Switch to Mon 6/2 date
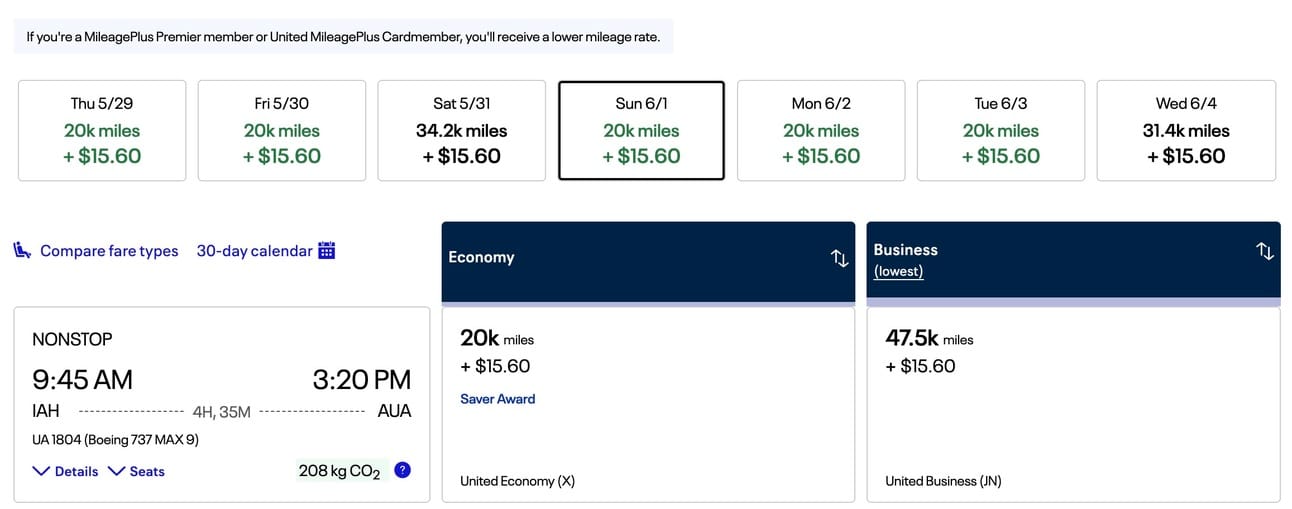Viewport: 1292px width, 509px height. tap(821, 131)
